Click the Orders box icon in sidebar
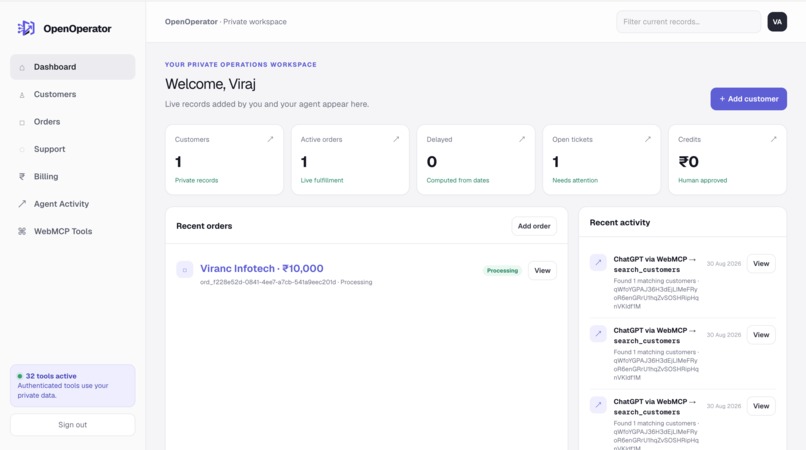 tap(22, 122)
